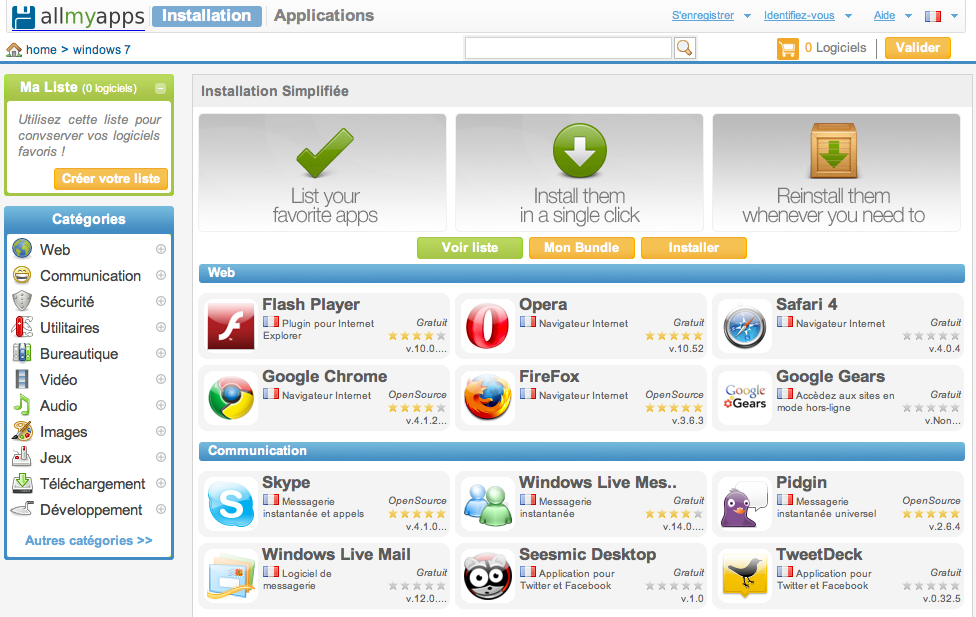Rate Safari 4 with the stars
The height and width of the screenshot is (617, 976).
pyautogui.click(x=931, y=336)
